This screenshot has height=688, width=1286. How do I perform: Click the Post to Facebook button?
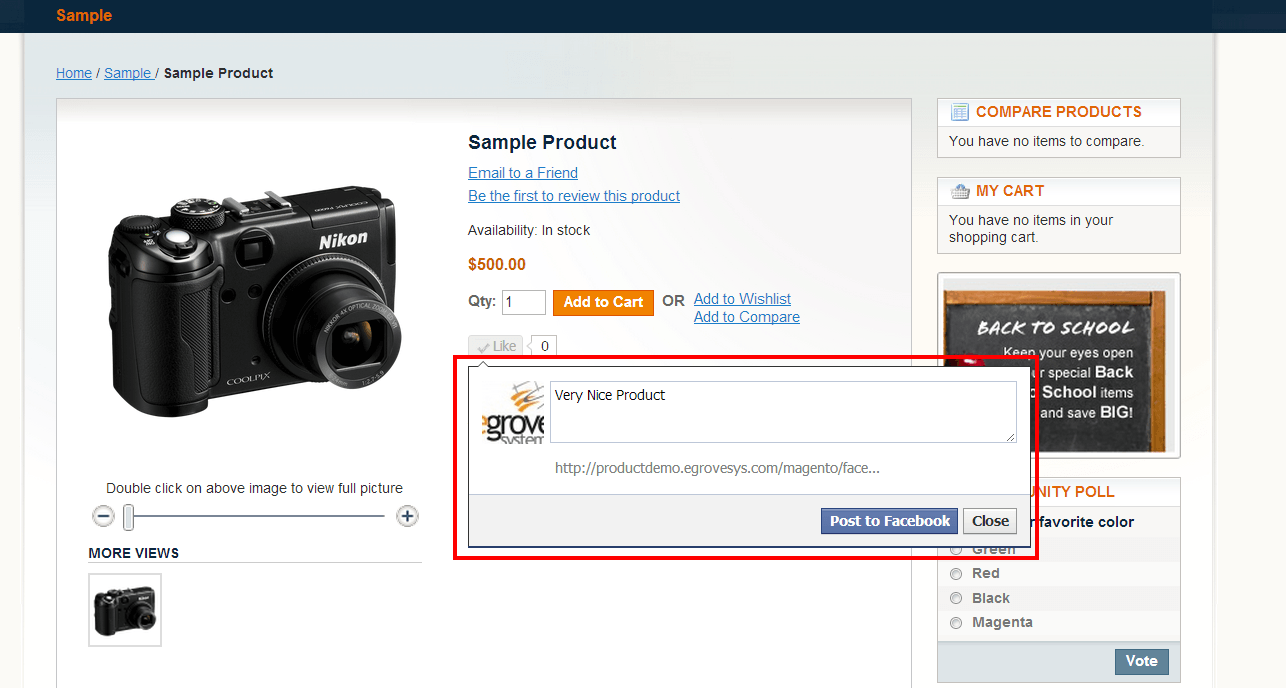(x=889, y=521)
